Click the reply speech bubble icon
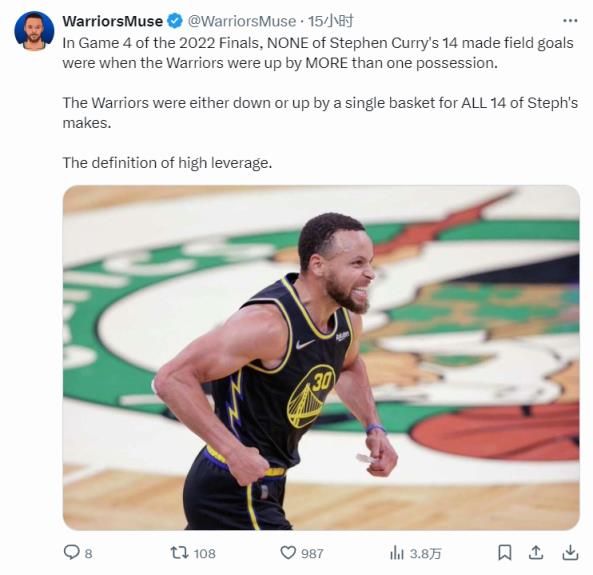Image resolution: width=593 pixels, height=575 pixels. coord(71,552)
